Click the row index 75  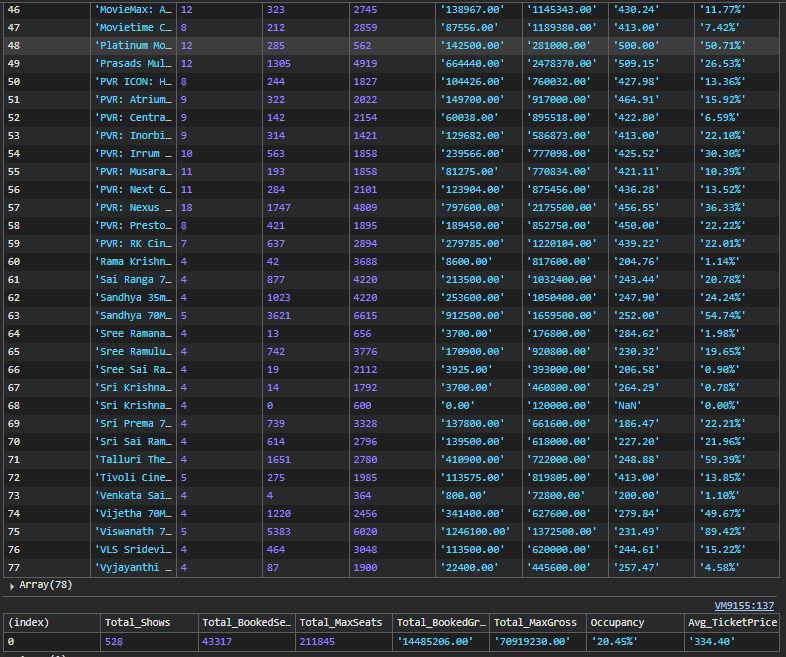coord(14,532)
